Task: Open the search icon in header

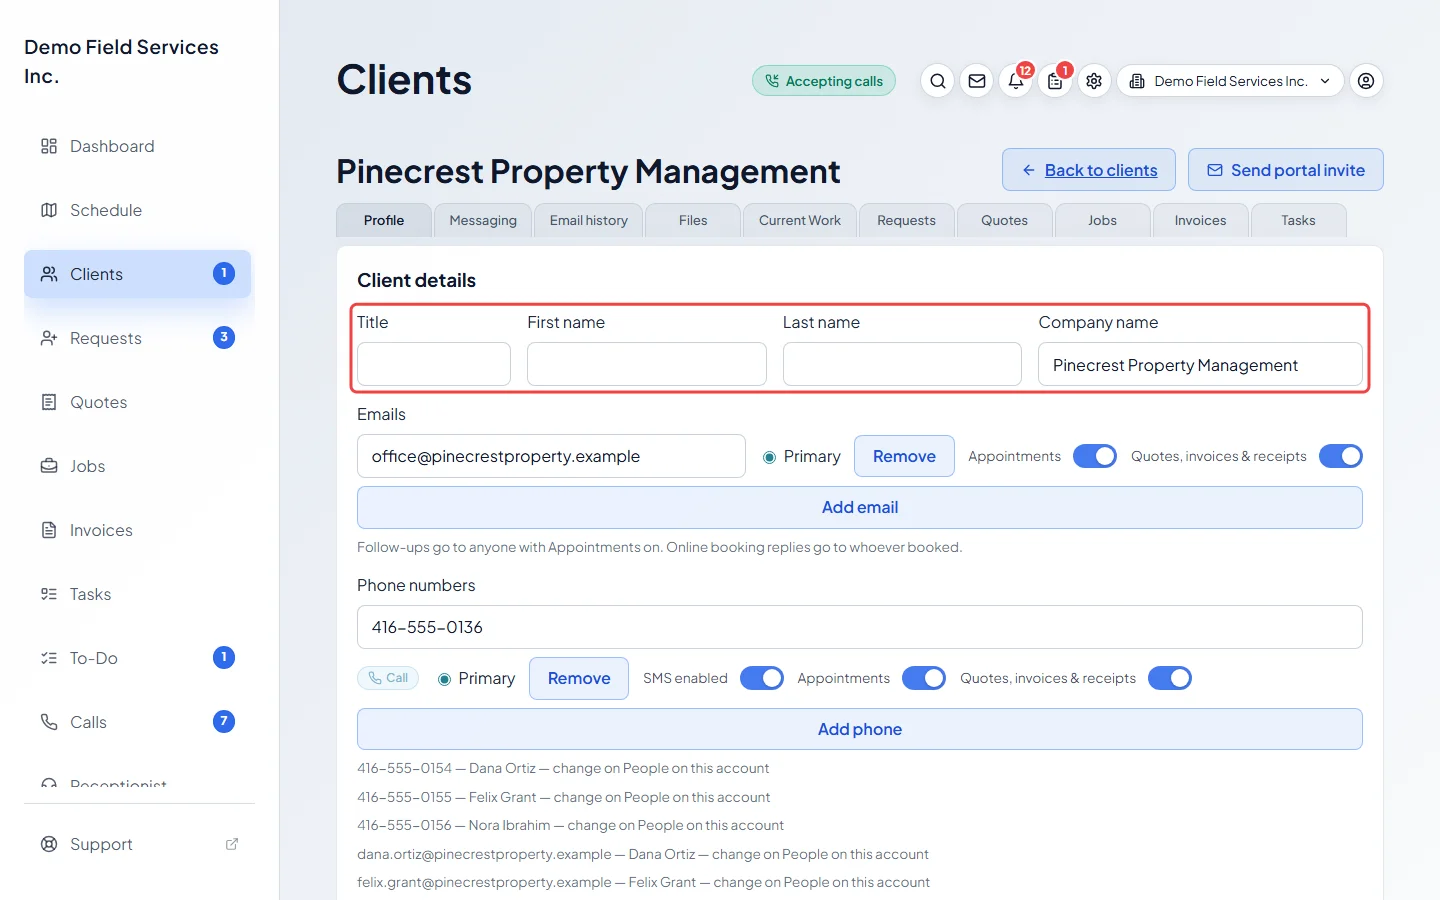Action: (x=937, y=81)
